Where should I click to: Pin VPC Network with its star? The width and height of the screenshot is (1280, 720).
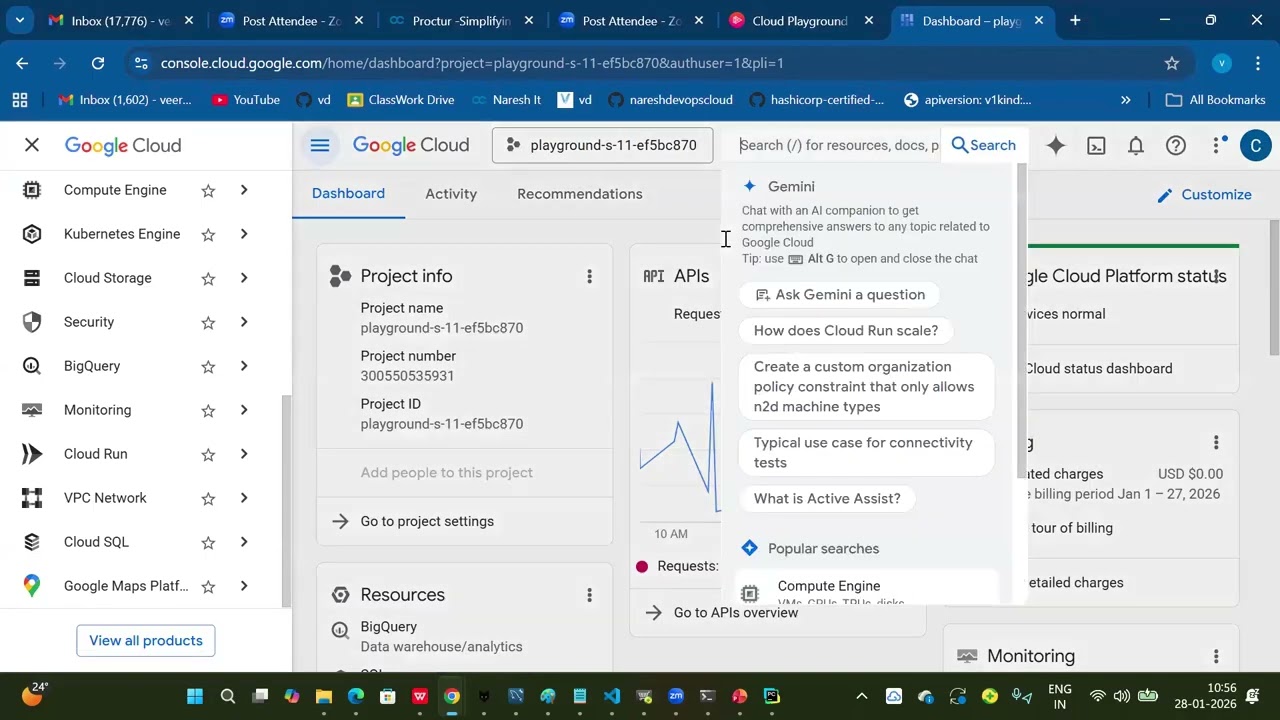click(x=208, y=498)
